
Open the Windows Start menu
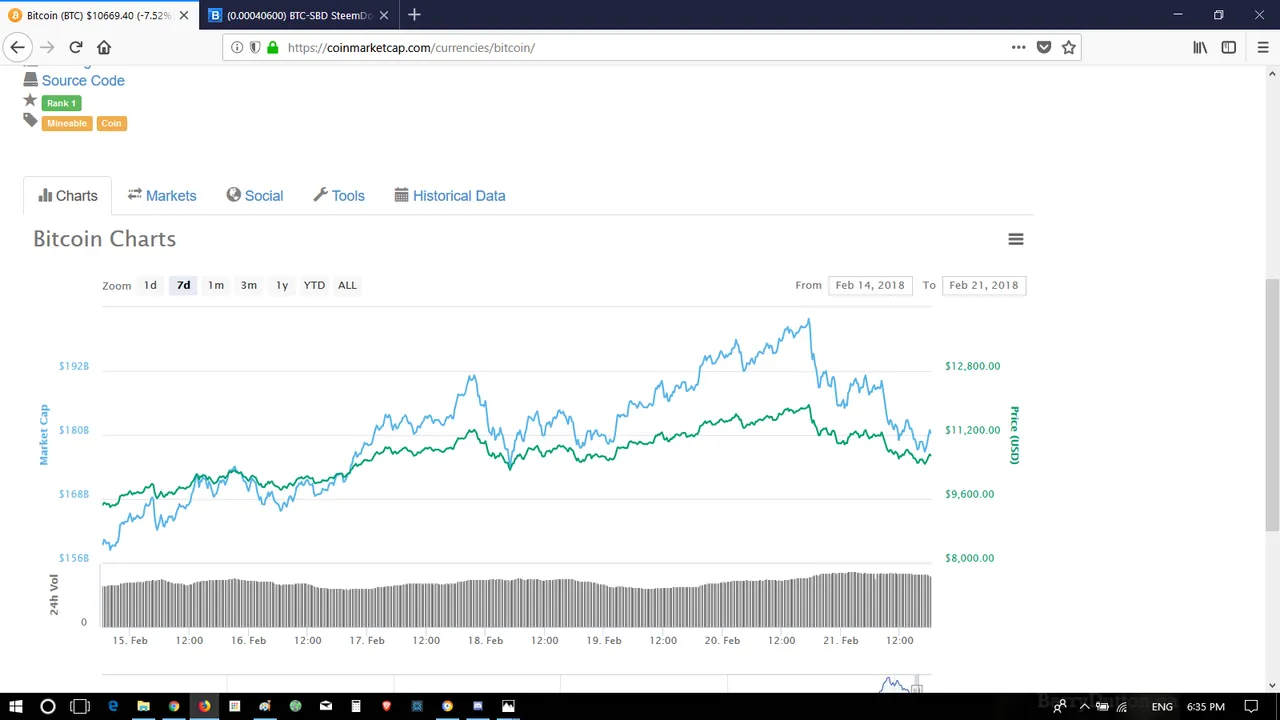tap(16, 706)
